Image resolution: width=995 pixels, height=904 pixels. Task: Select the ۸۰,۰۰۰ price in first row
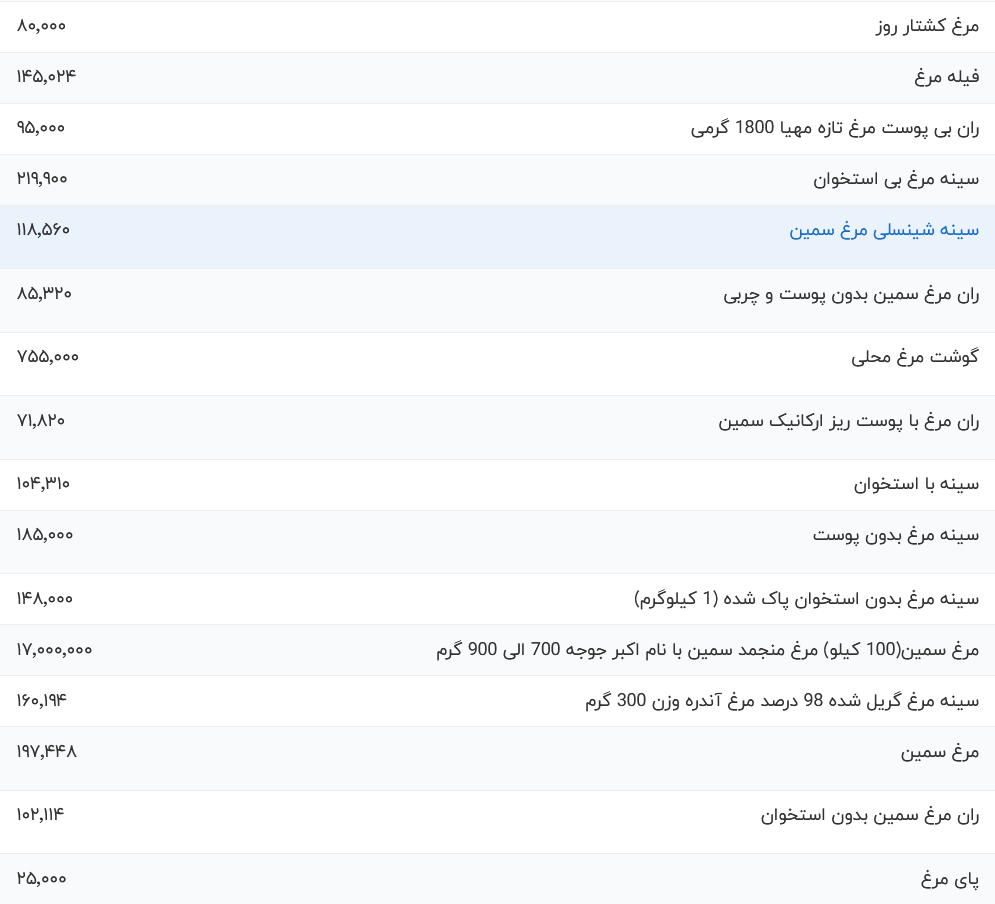click(x=41, y=26)
